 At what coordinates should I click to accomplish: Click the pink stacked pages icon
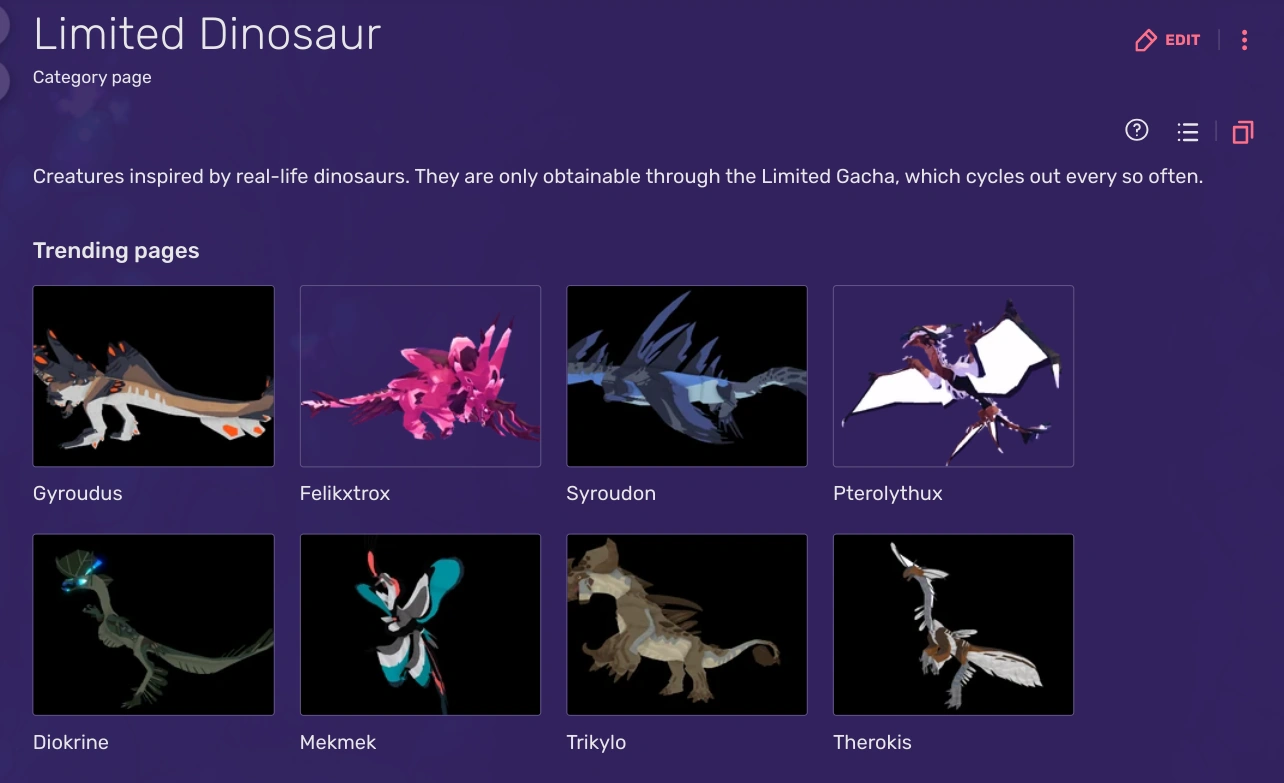click(x=1243, y=131)
